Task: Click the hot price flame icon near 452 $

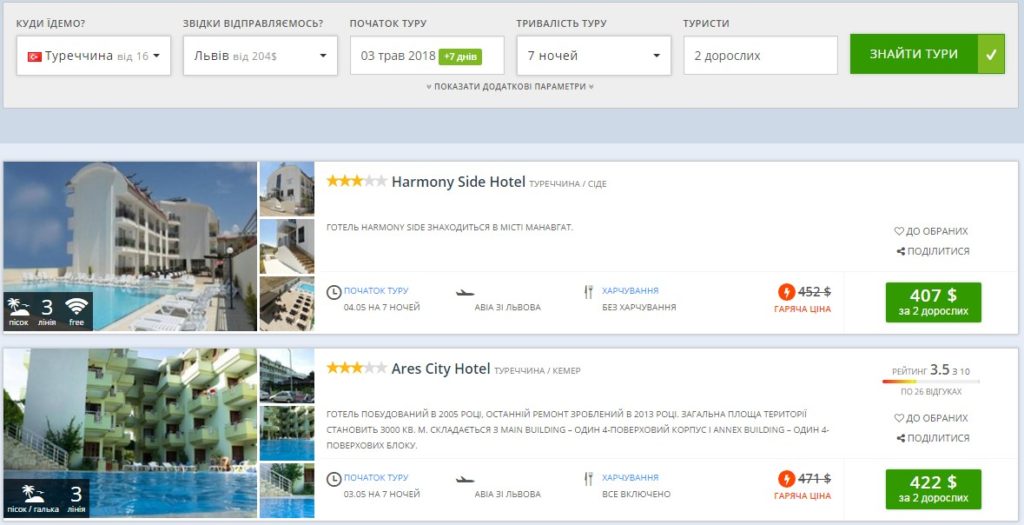Action: pyautogui.click(x=786, y=292)
